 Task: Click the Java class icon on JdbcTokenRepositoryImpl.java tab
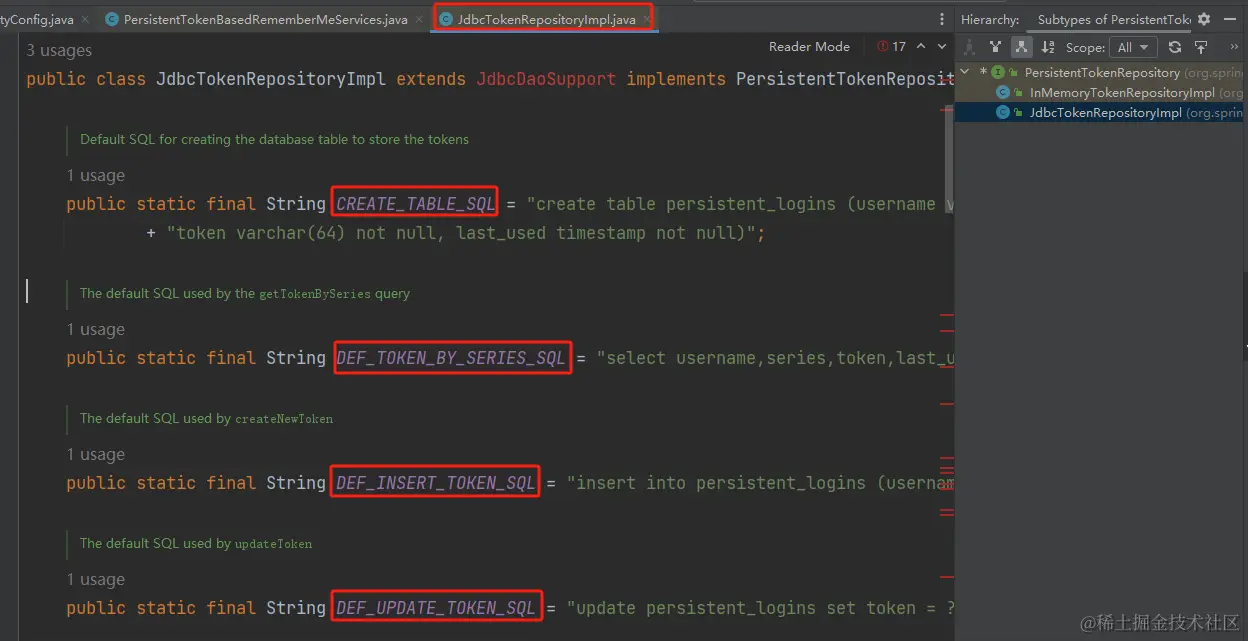[x=446, y=19]
